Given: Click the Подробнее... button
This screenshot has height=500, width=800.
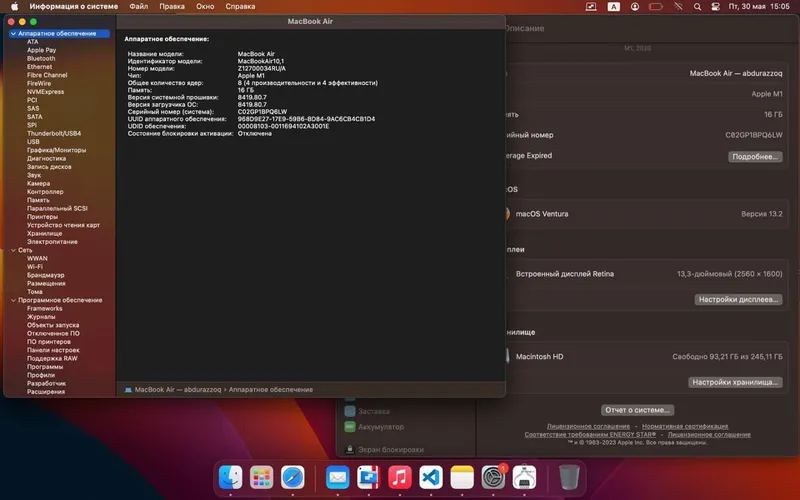Looking at the screenshot, I should (x=755, y=157).
